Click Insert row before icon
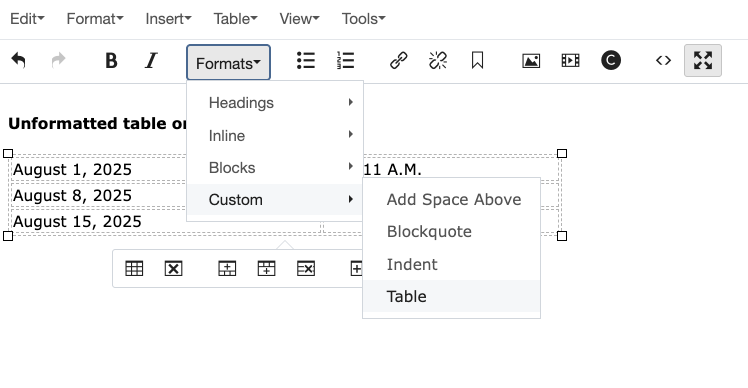 227,269
